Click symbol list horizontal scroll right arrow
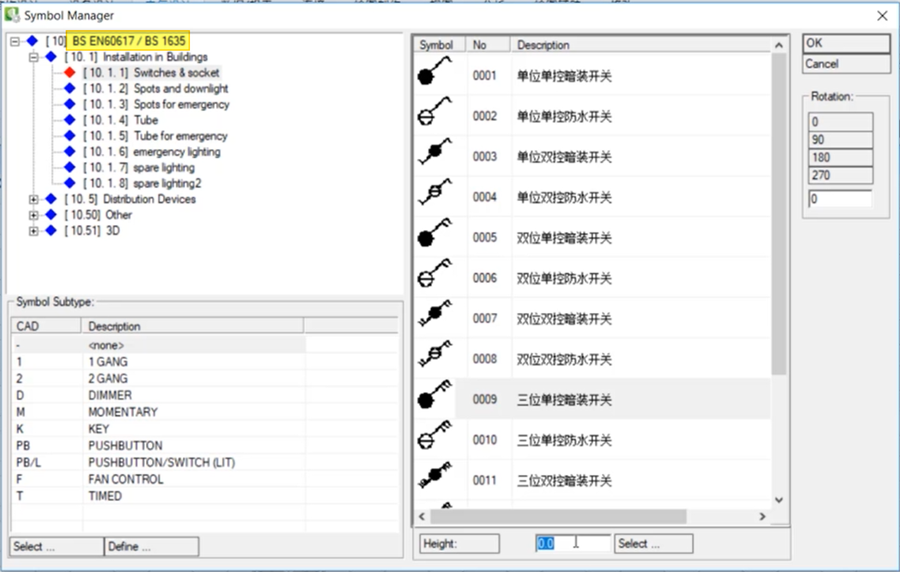 [x=762, y=516]
